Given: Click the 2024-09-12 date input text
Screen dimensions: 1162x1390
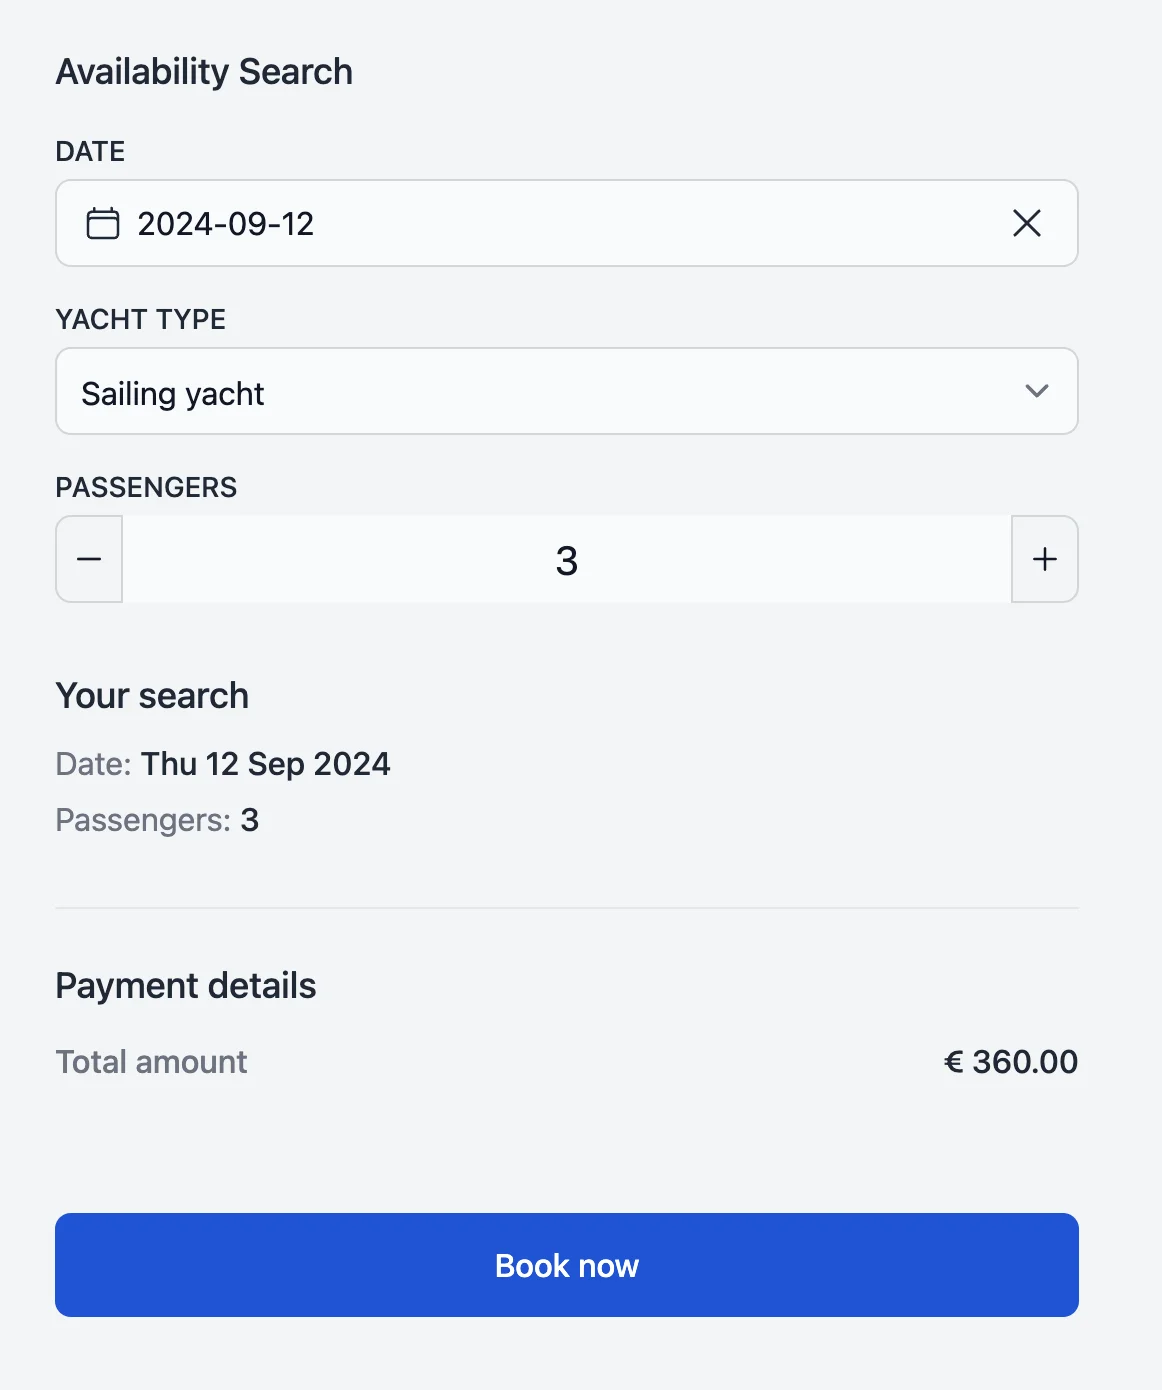Looking at the screenshot, I should pos(226,224).
